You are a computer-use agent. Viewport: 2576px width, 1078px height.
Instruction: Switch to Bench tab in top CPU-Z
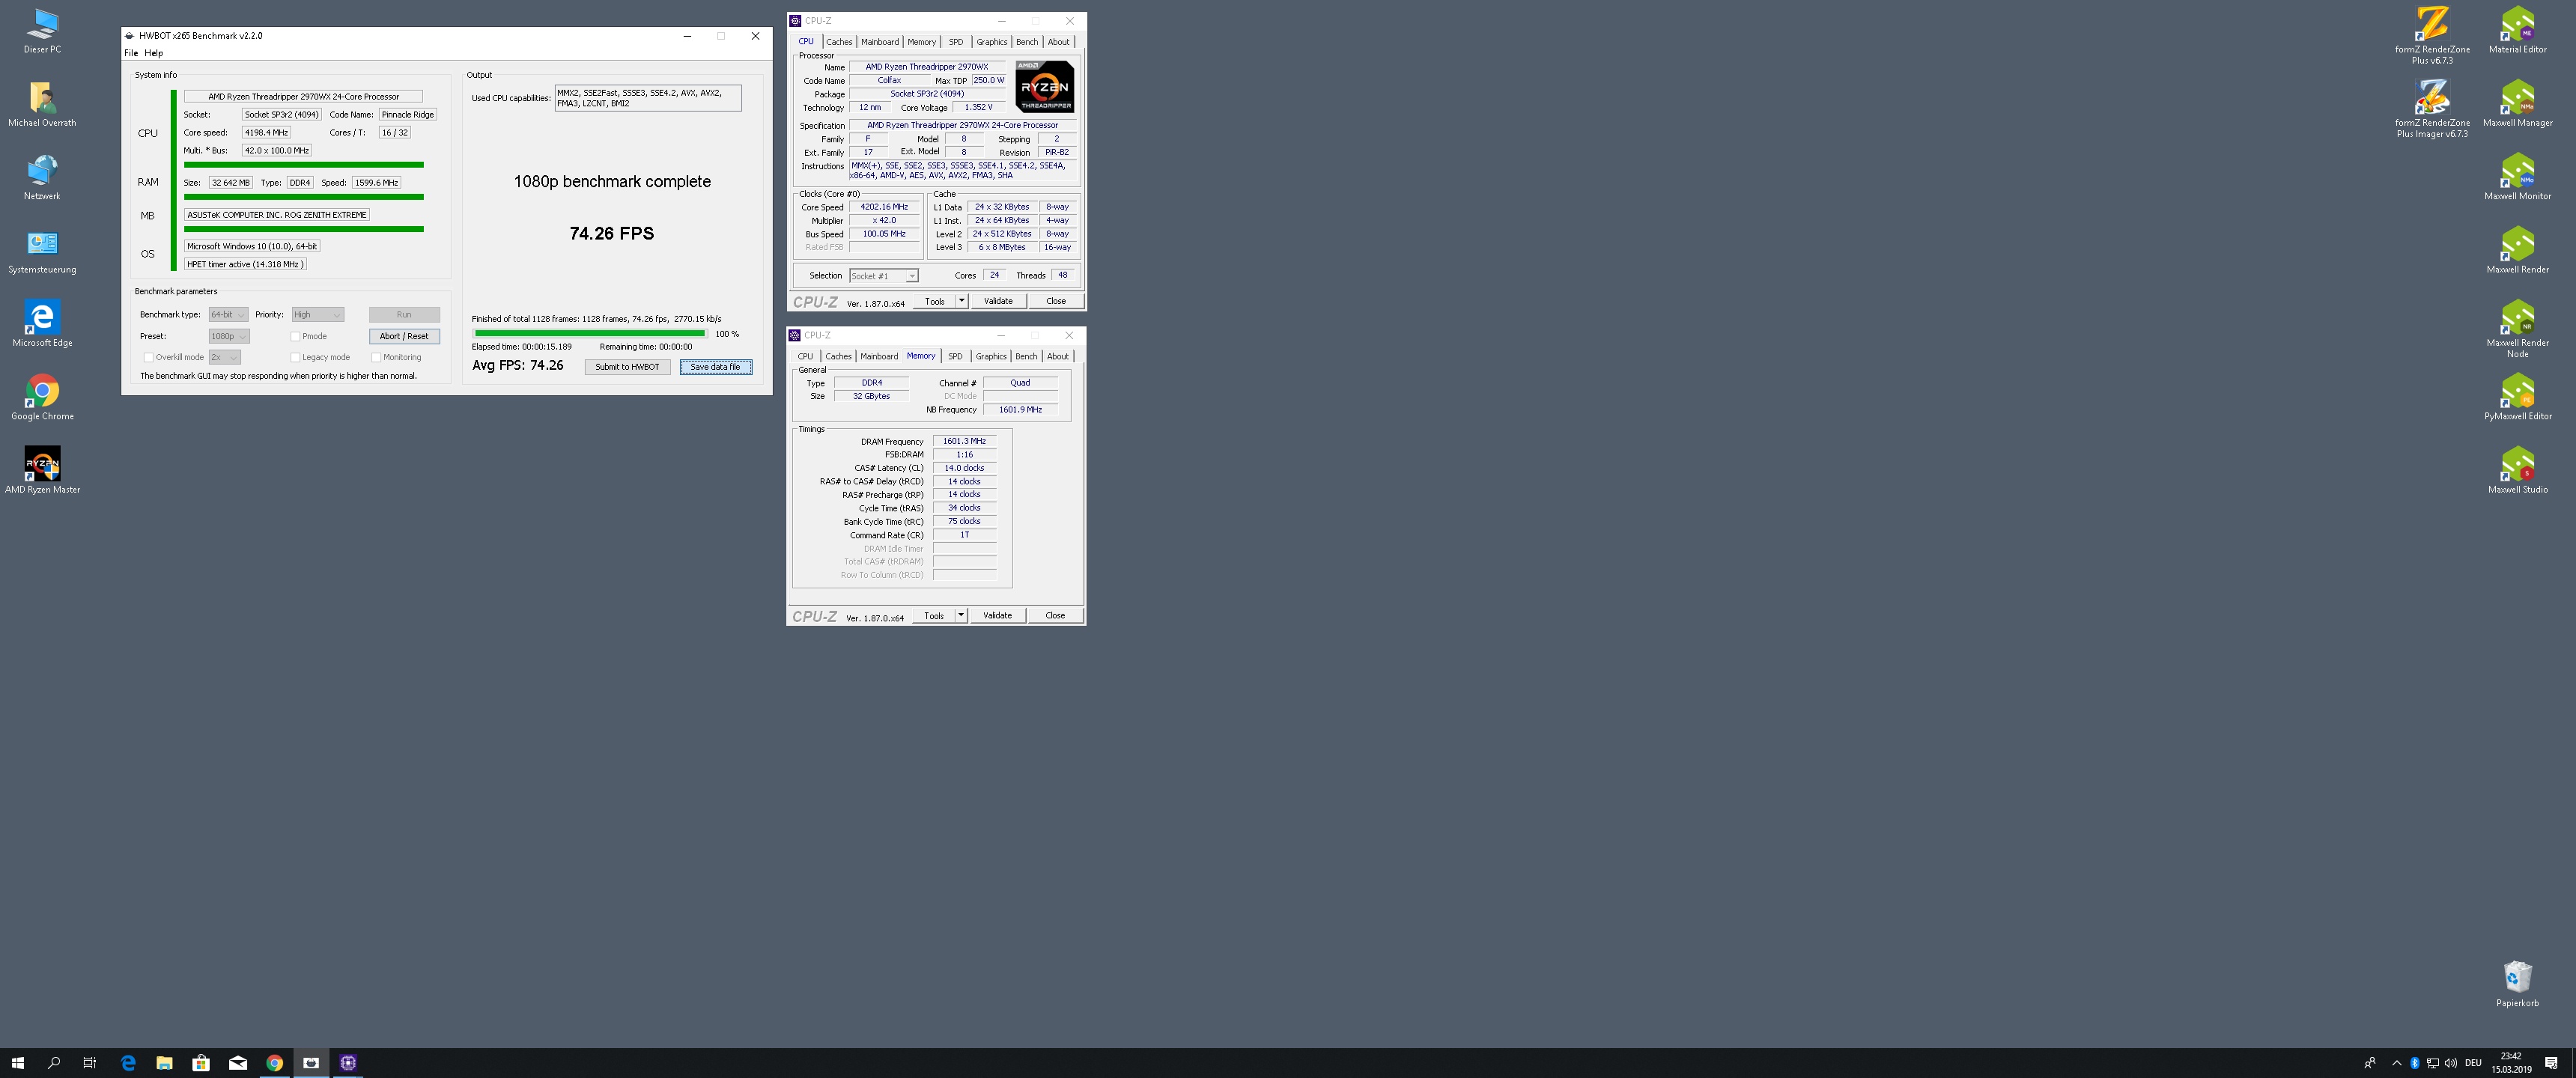click(x=1027, y=42)
